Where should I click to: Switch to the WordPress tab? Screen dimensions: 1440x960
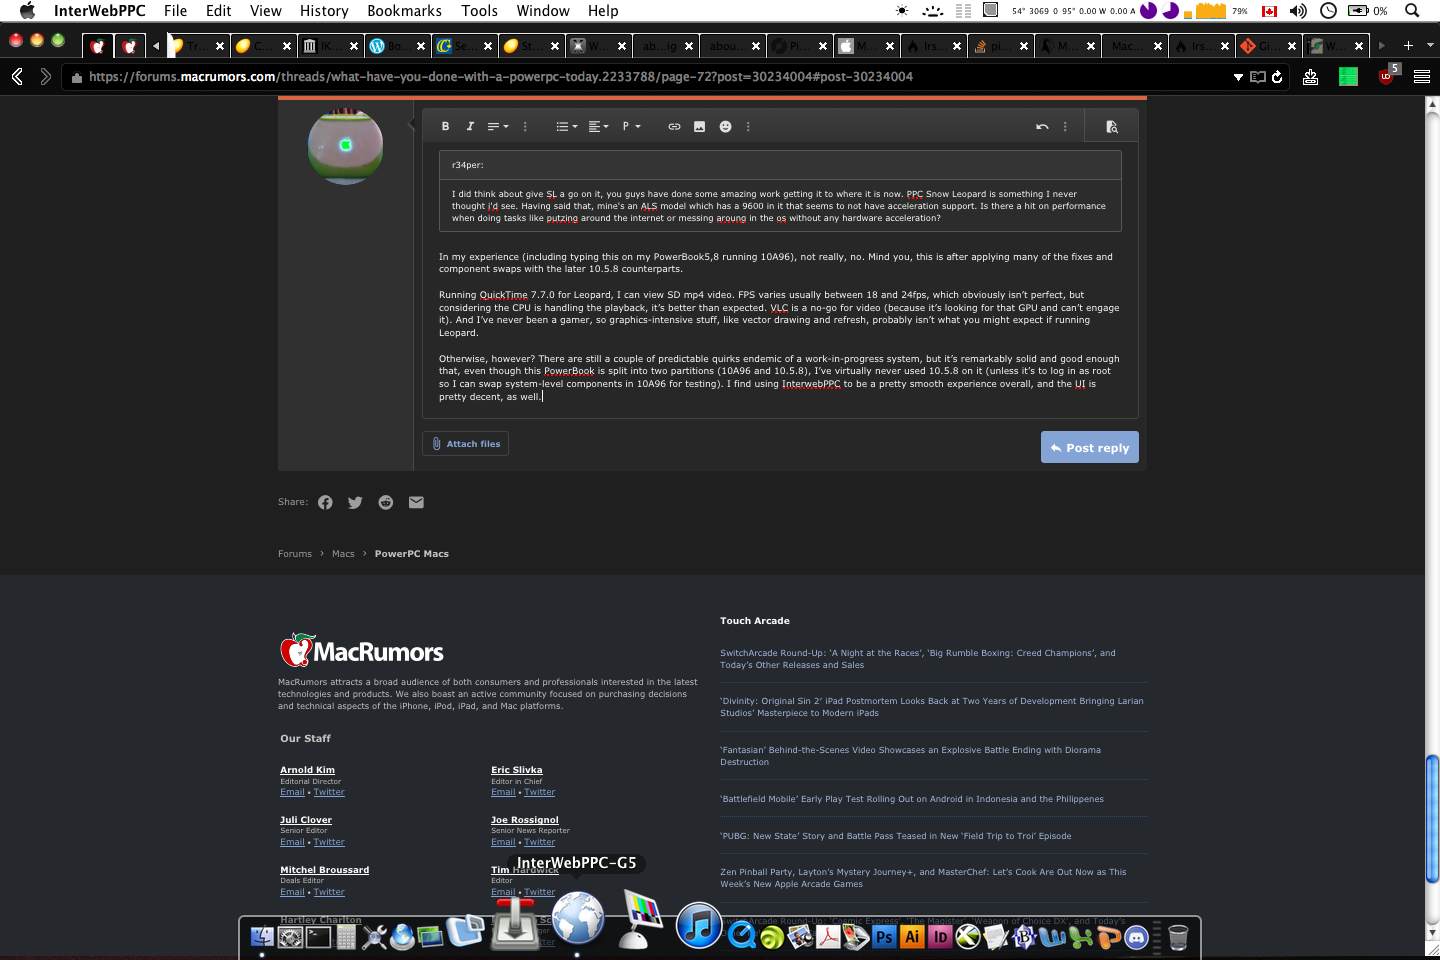(395, 46)
